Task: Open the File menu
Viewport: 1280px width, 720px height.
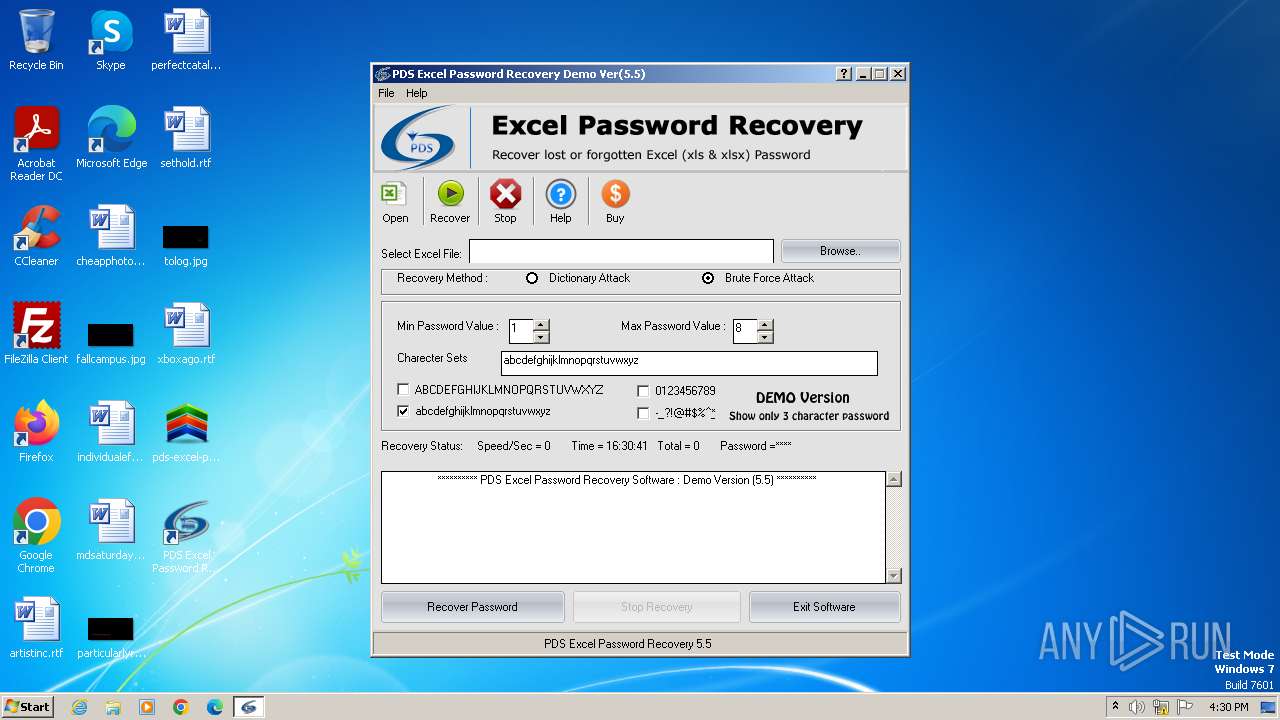Action: pyautogui.click(x=386, y=93)
